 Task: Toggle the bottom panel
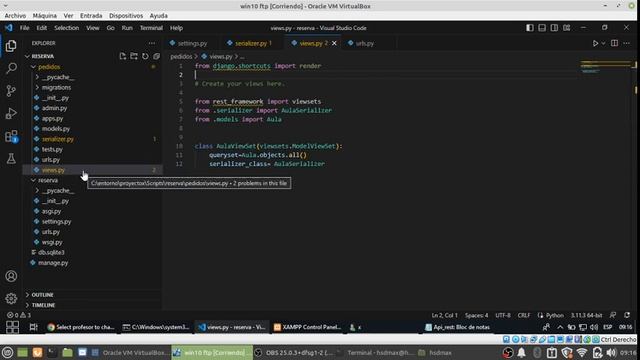[542, 28]
